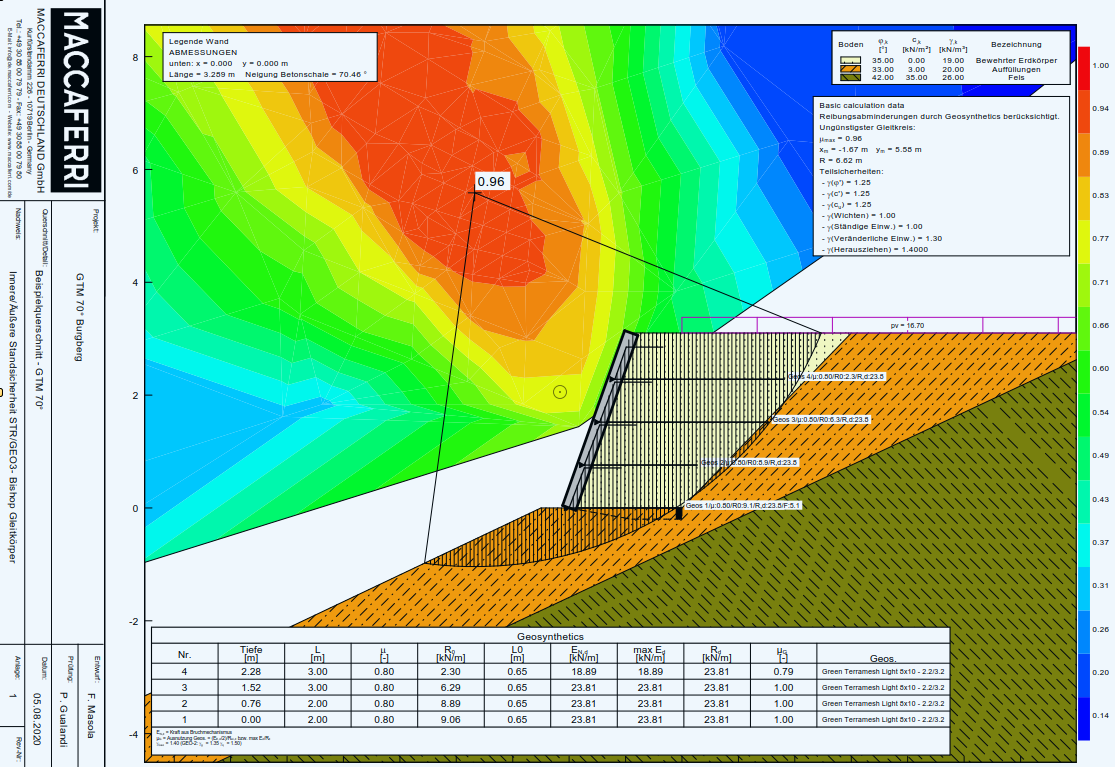Click the 'Geos 3' layer annotation
Screen dimensions: 1115x767
pos(821,419)
